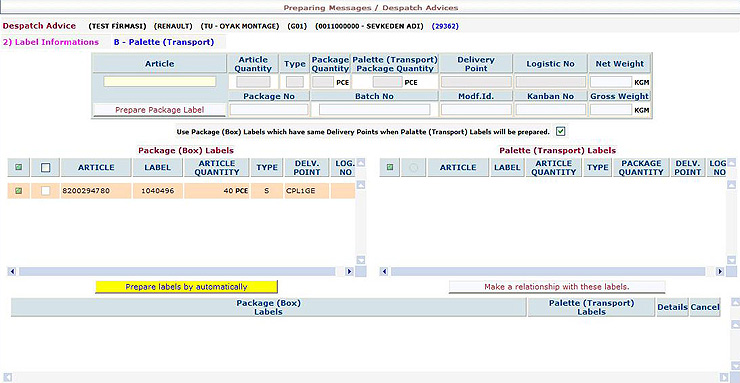Click TYPE column header in Package Labels
740x383 pixels.
coord(267,167)
